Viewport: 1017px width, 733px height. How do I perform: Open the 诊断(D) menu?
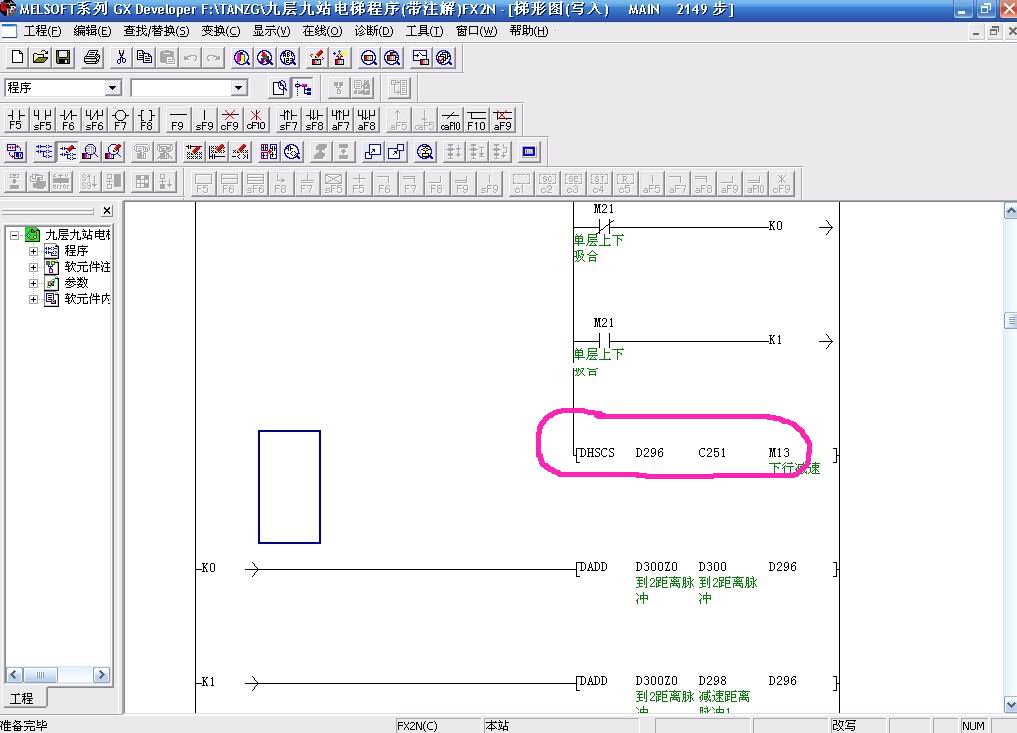[374, 31]
